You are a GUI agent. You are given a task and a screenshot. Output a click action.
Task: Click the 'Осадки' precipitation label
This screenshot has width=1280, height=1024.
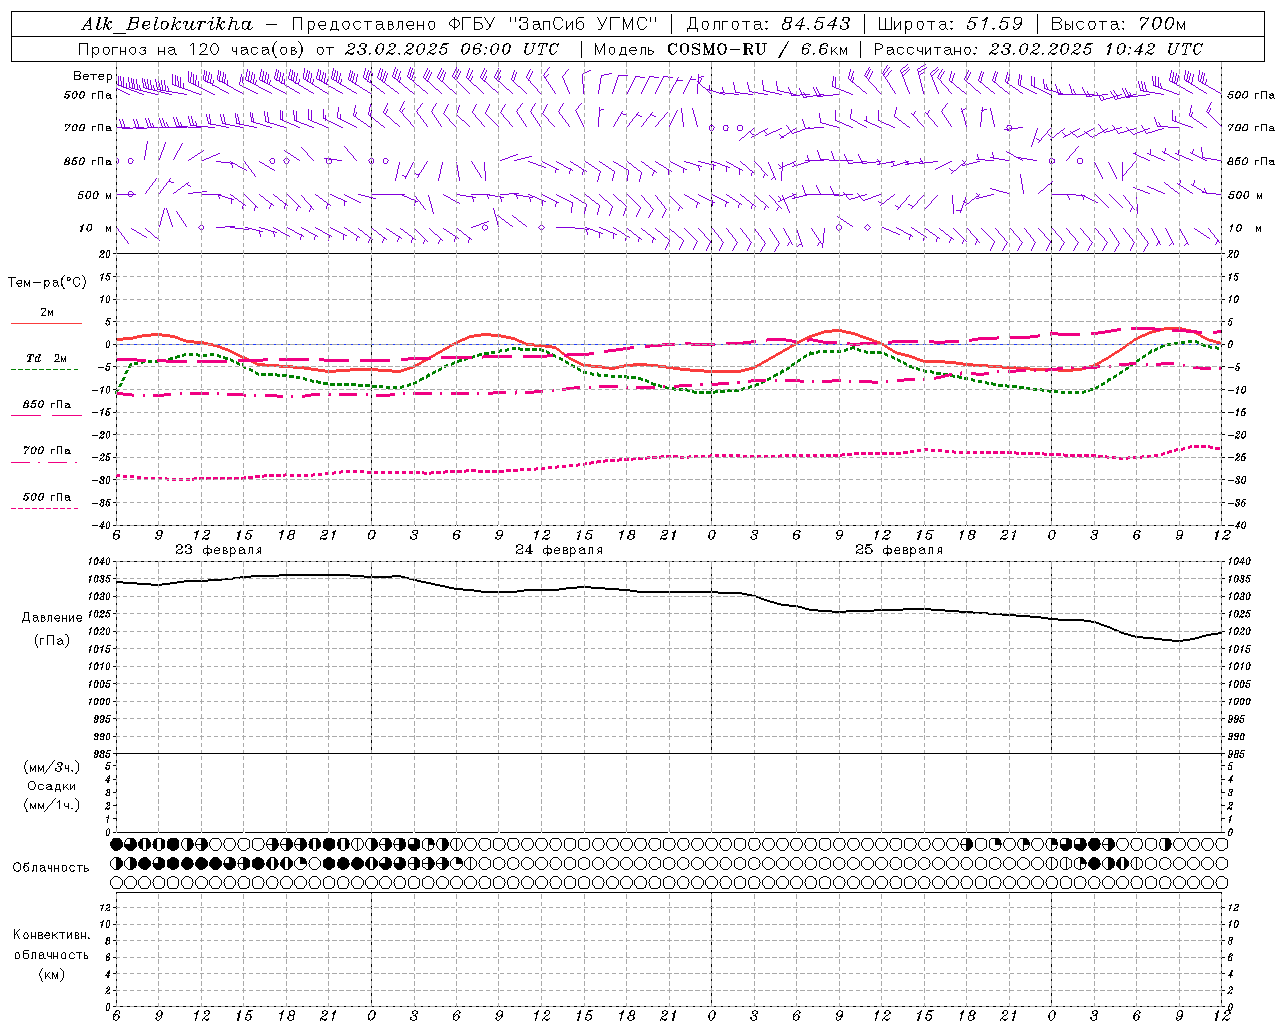[52, 786]
